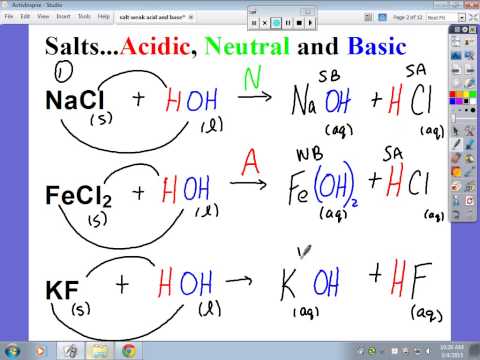The image size is (480, 360).
Task: Click the blue browser icon beside the page counter
Action: tap(382, 17)
